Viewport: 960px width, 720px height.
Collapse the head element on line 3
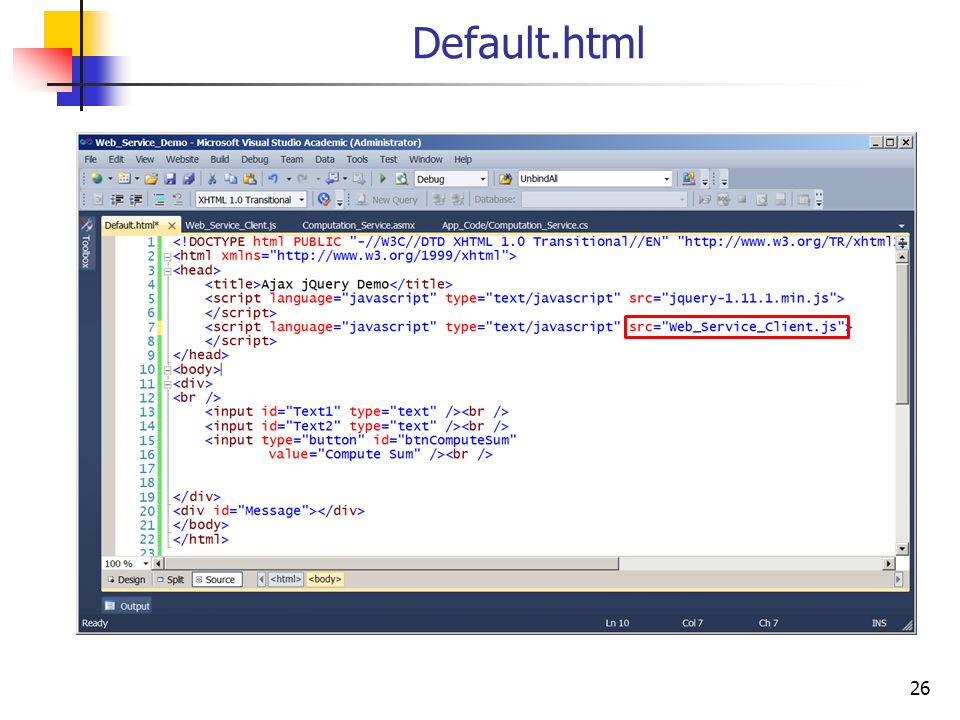(167, 271)
